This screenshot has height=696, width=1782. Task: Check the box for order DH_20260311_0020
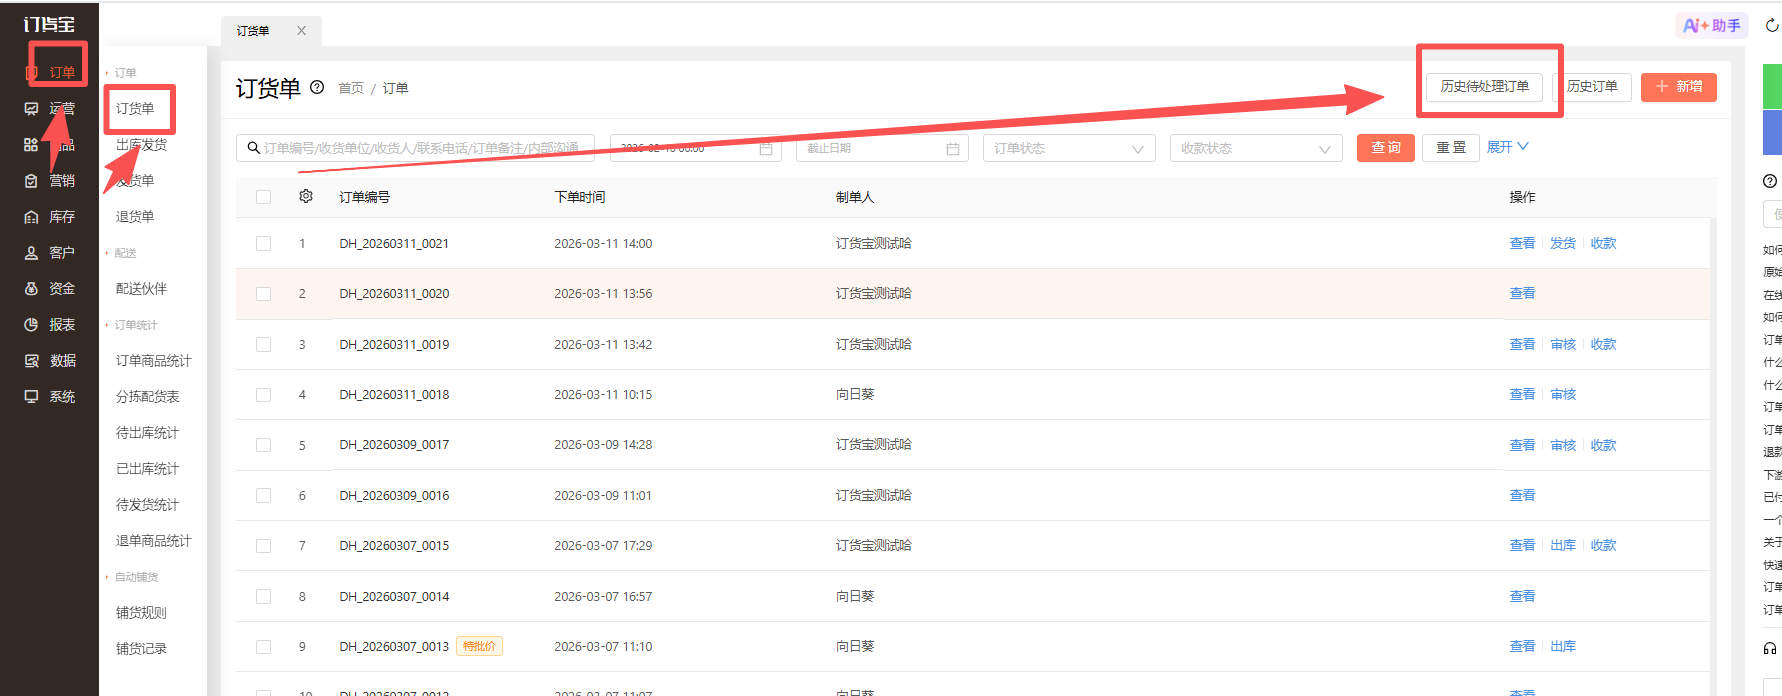[264, 294]
